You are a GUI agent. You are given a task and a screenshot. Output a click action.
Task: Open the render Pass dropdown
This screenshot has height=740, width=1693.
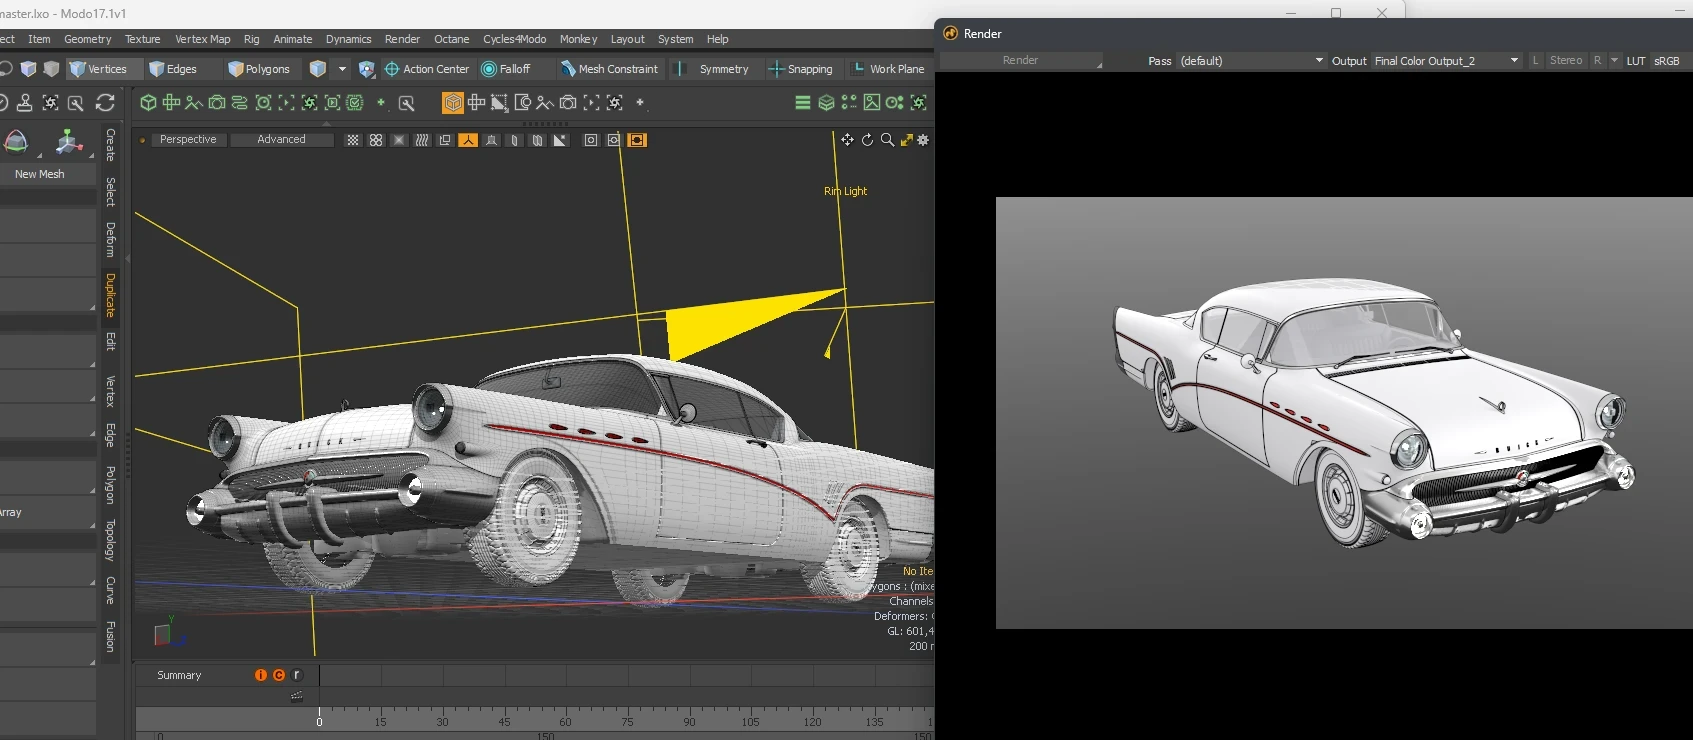pyautogui.click(x=1250, y=61)
